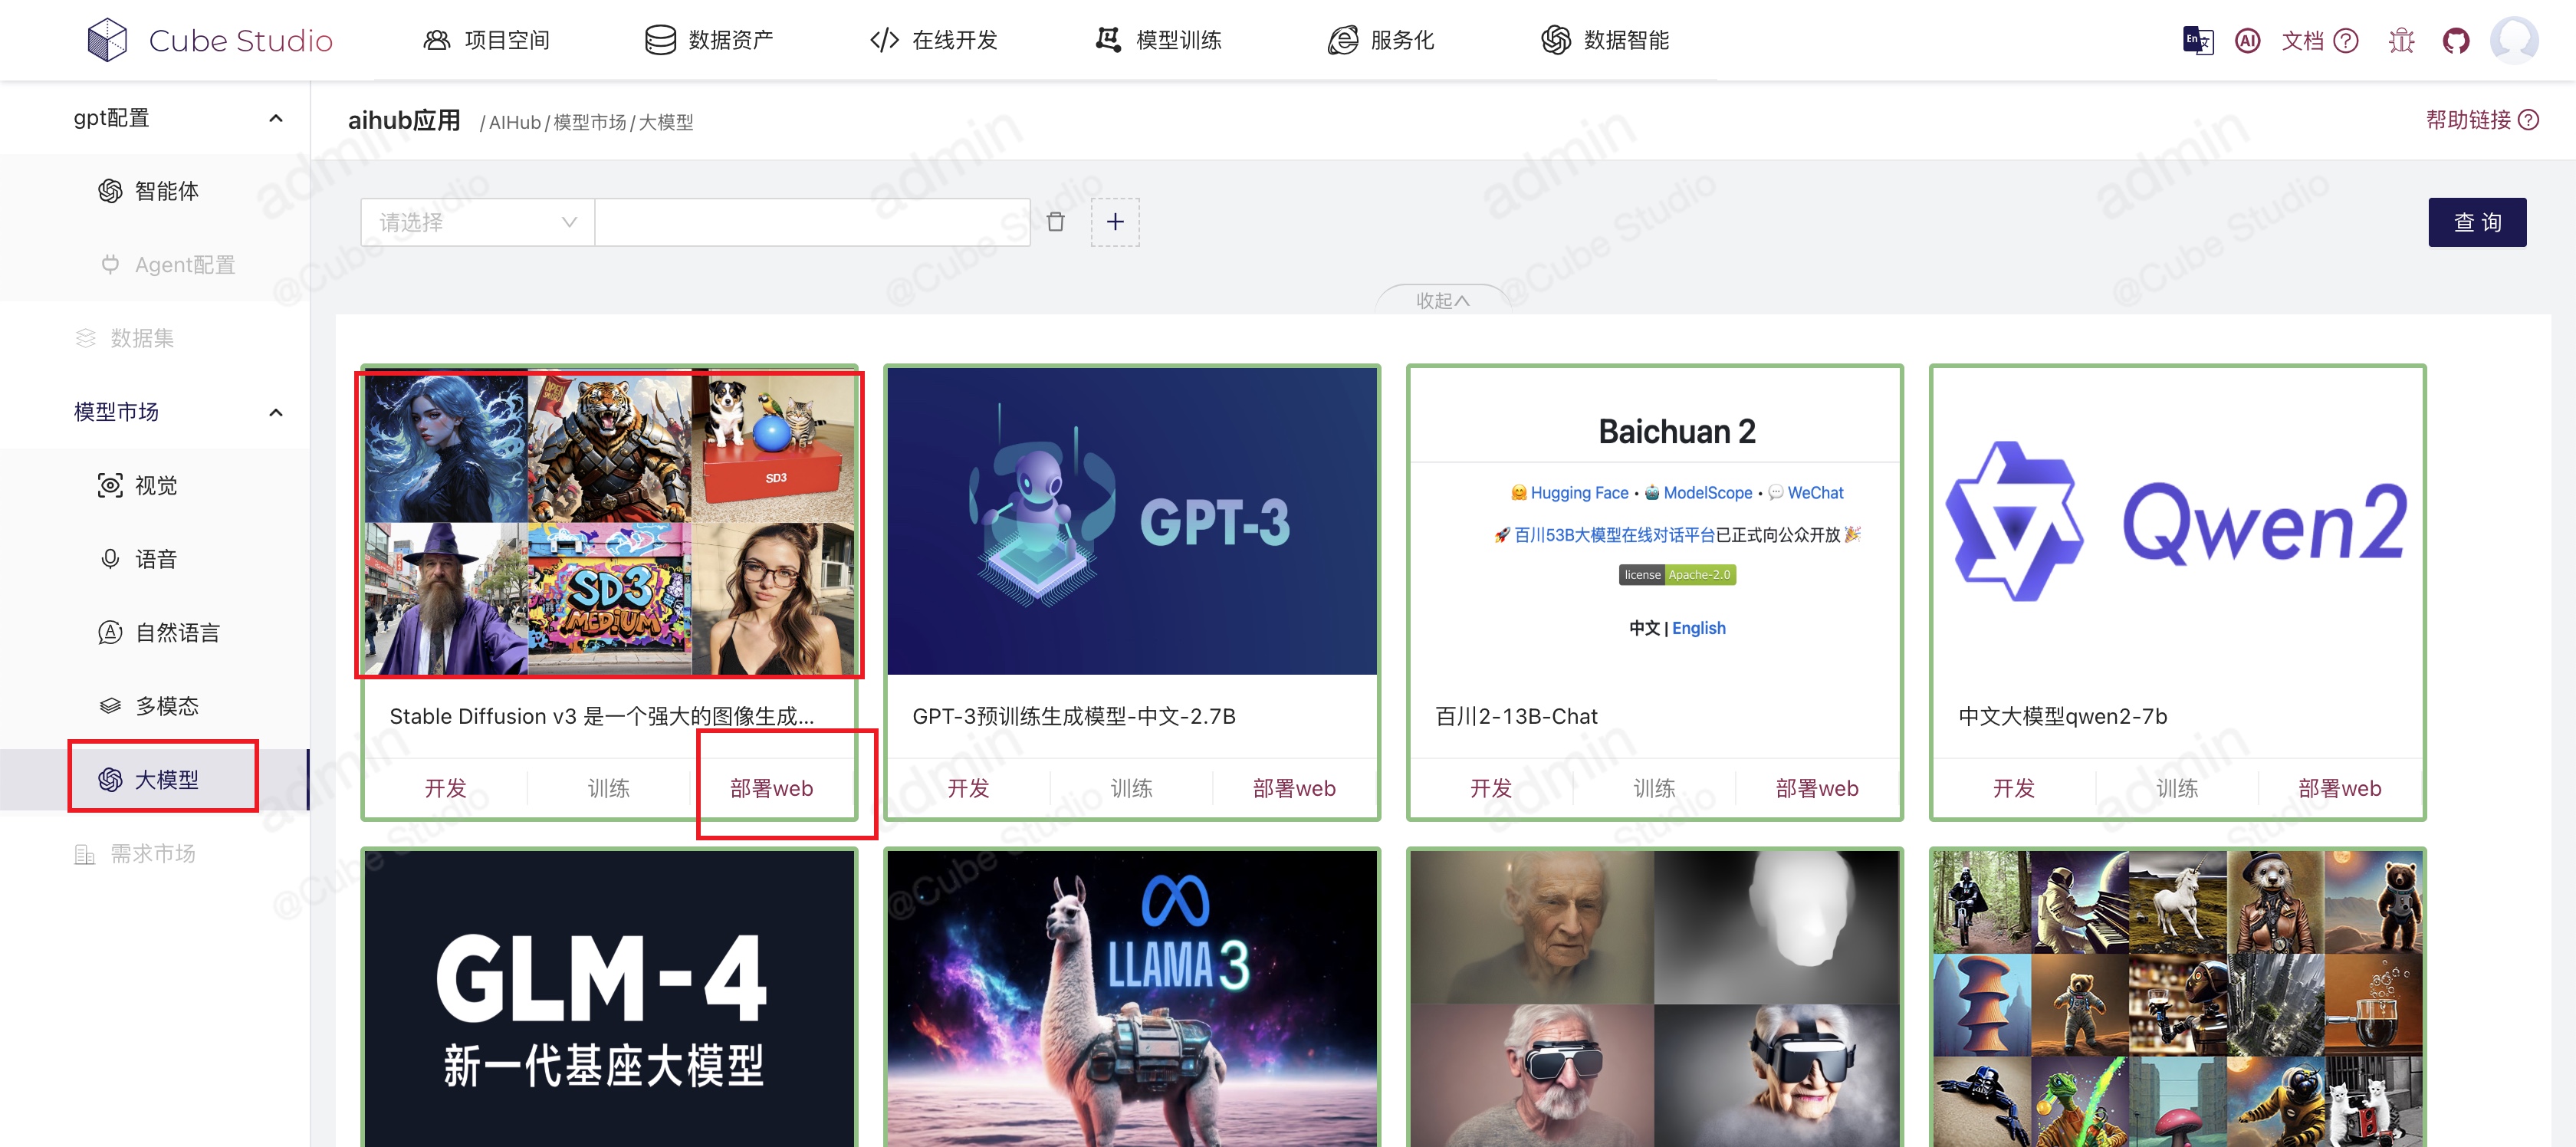Select 视觉 in sidebar
Image resolution: width=2576 pixels, height=1147 pixels.
click(156, 486)
